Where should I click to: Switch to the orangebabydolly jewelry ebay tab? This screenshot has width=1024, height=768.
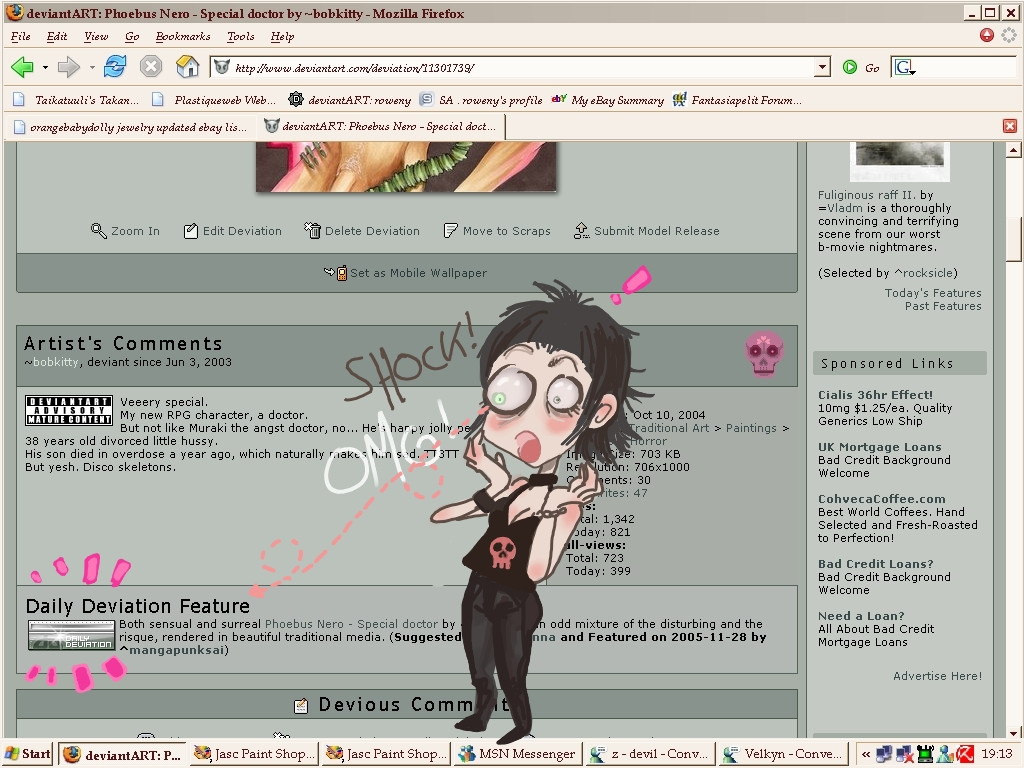tap(130, 127)
